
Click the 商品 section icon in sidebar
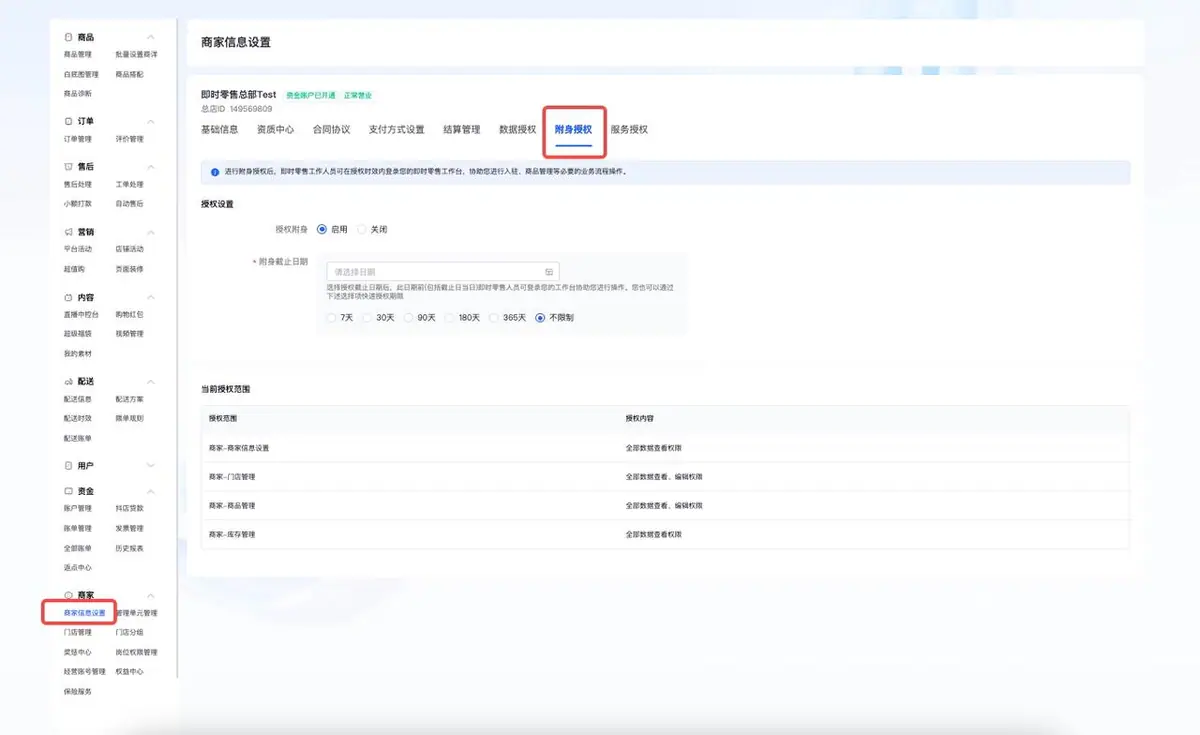tap(68, 37)
